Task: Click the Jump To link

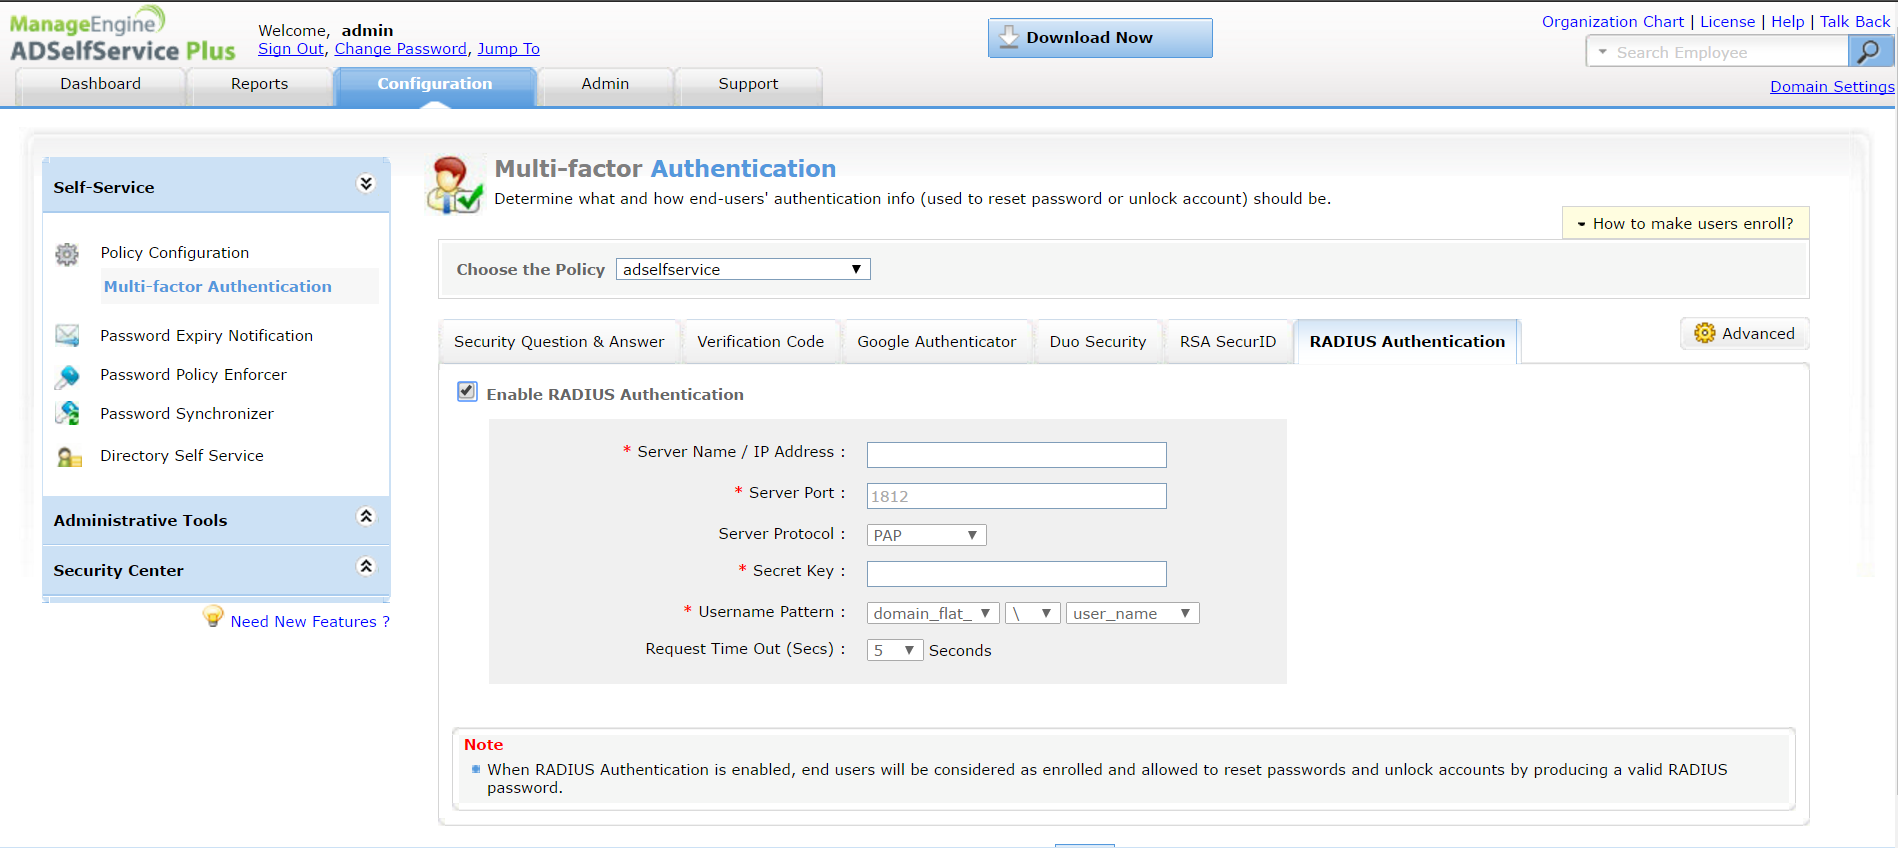Action: (508, 49)
